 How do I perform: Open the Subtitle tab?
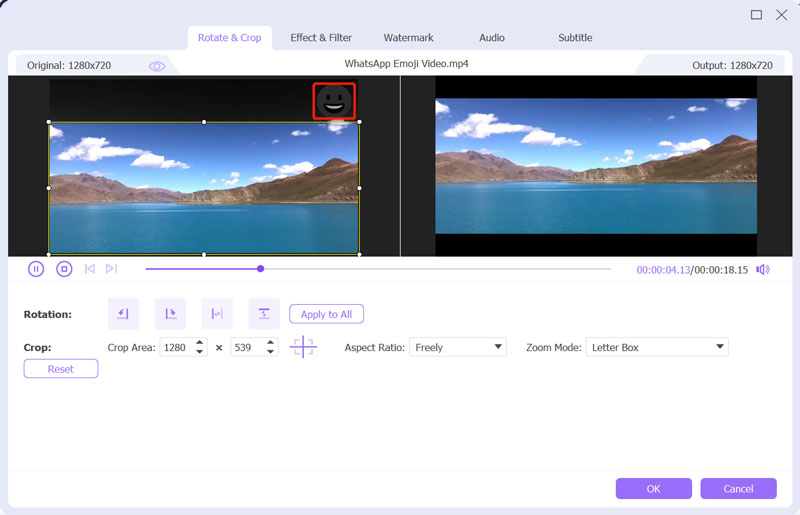[575, 38]
